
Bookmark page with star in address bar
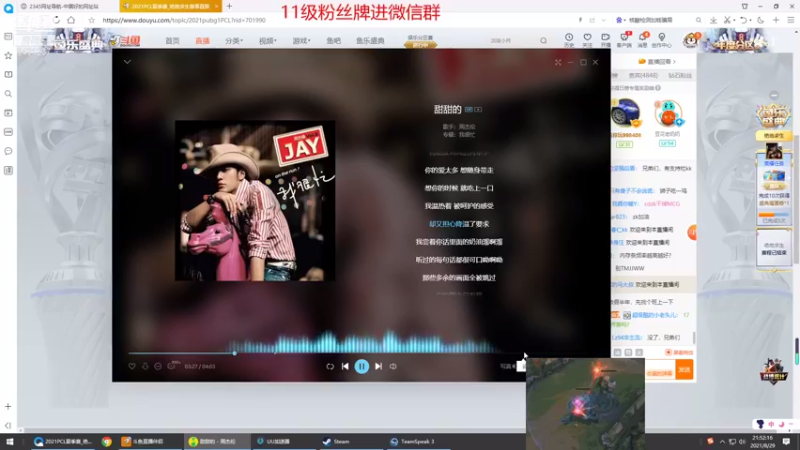(91, 20)
